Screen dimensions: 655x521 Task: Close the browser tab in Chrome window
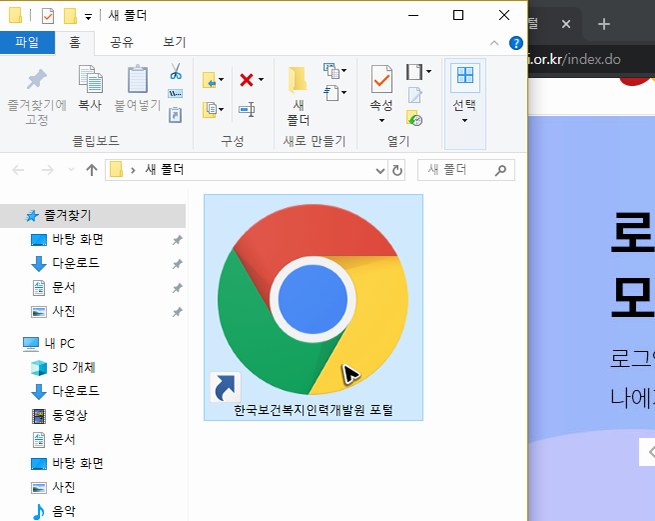click(x=566, y=24)
